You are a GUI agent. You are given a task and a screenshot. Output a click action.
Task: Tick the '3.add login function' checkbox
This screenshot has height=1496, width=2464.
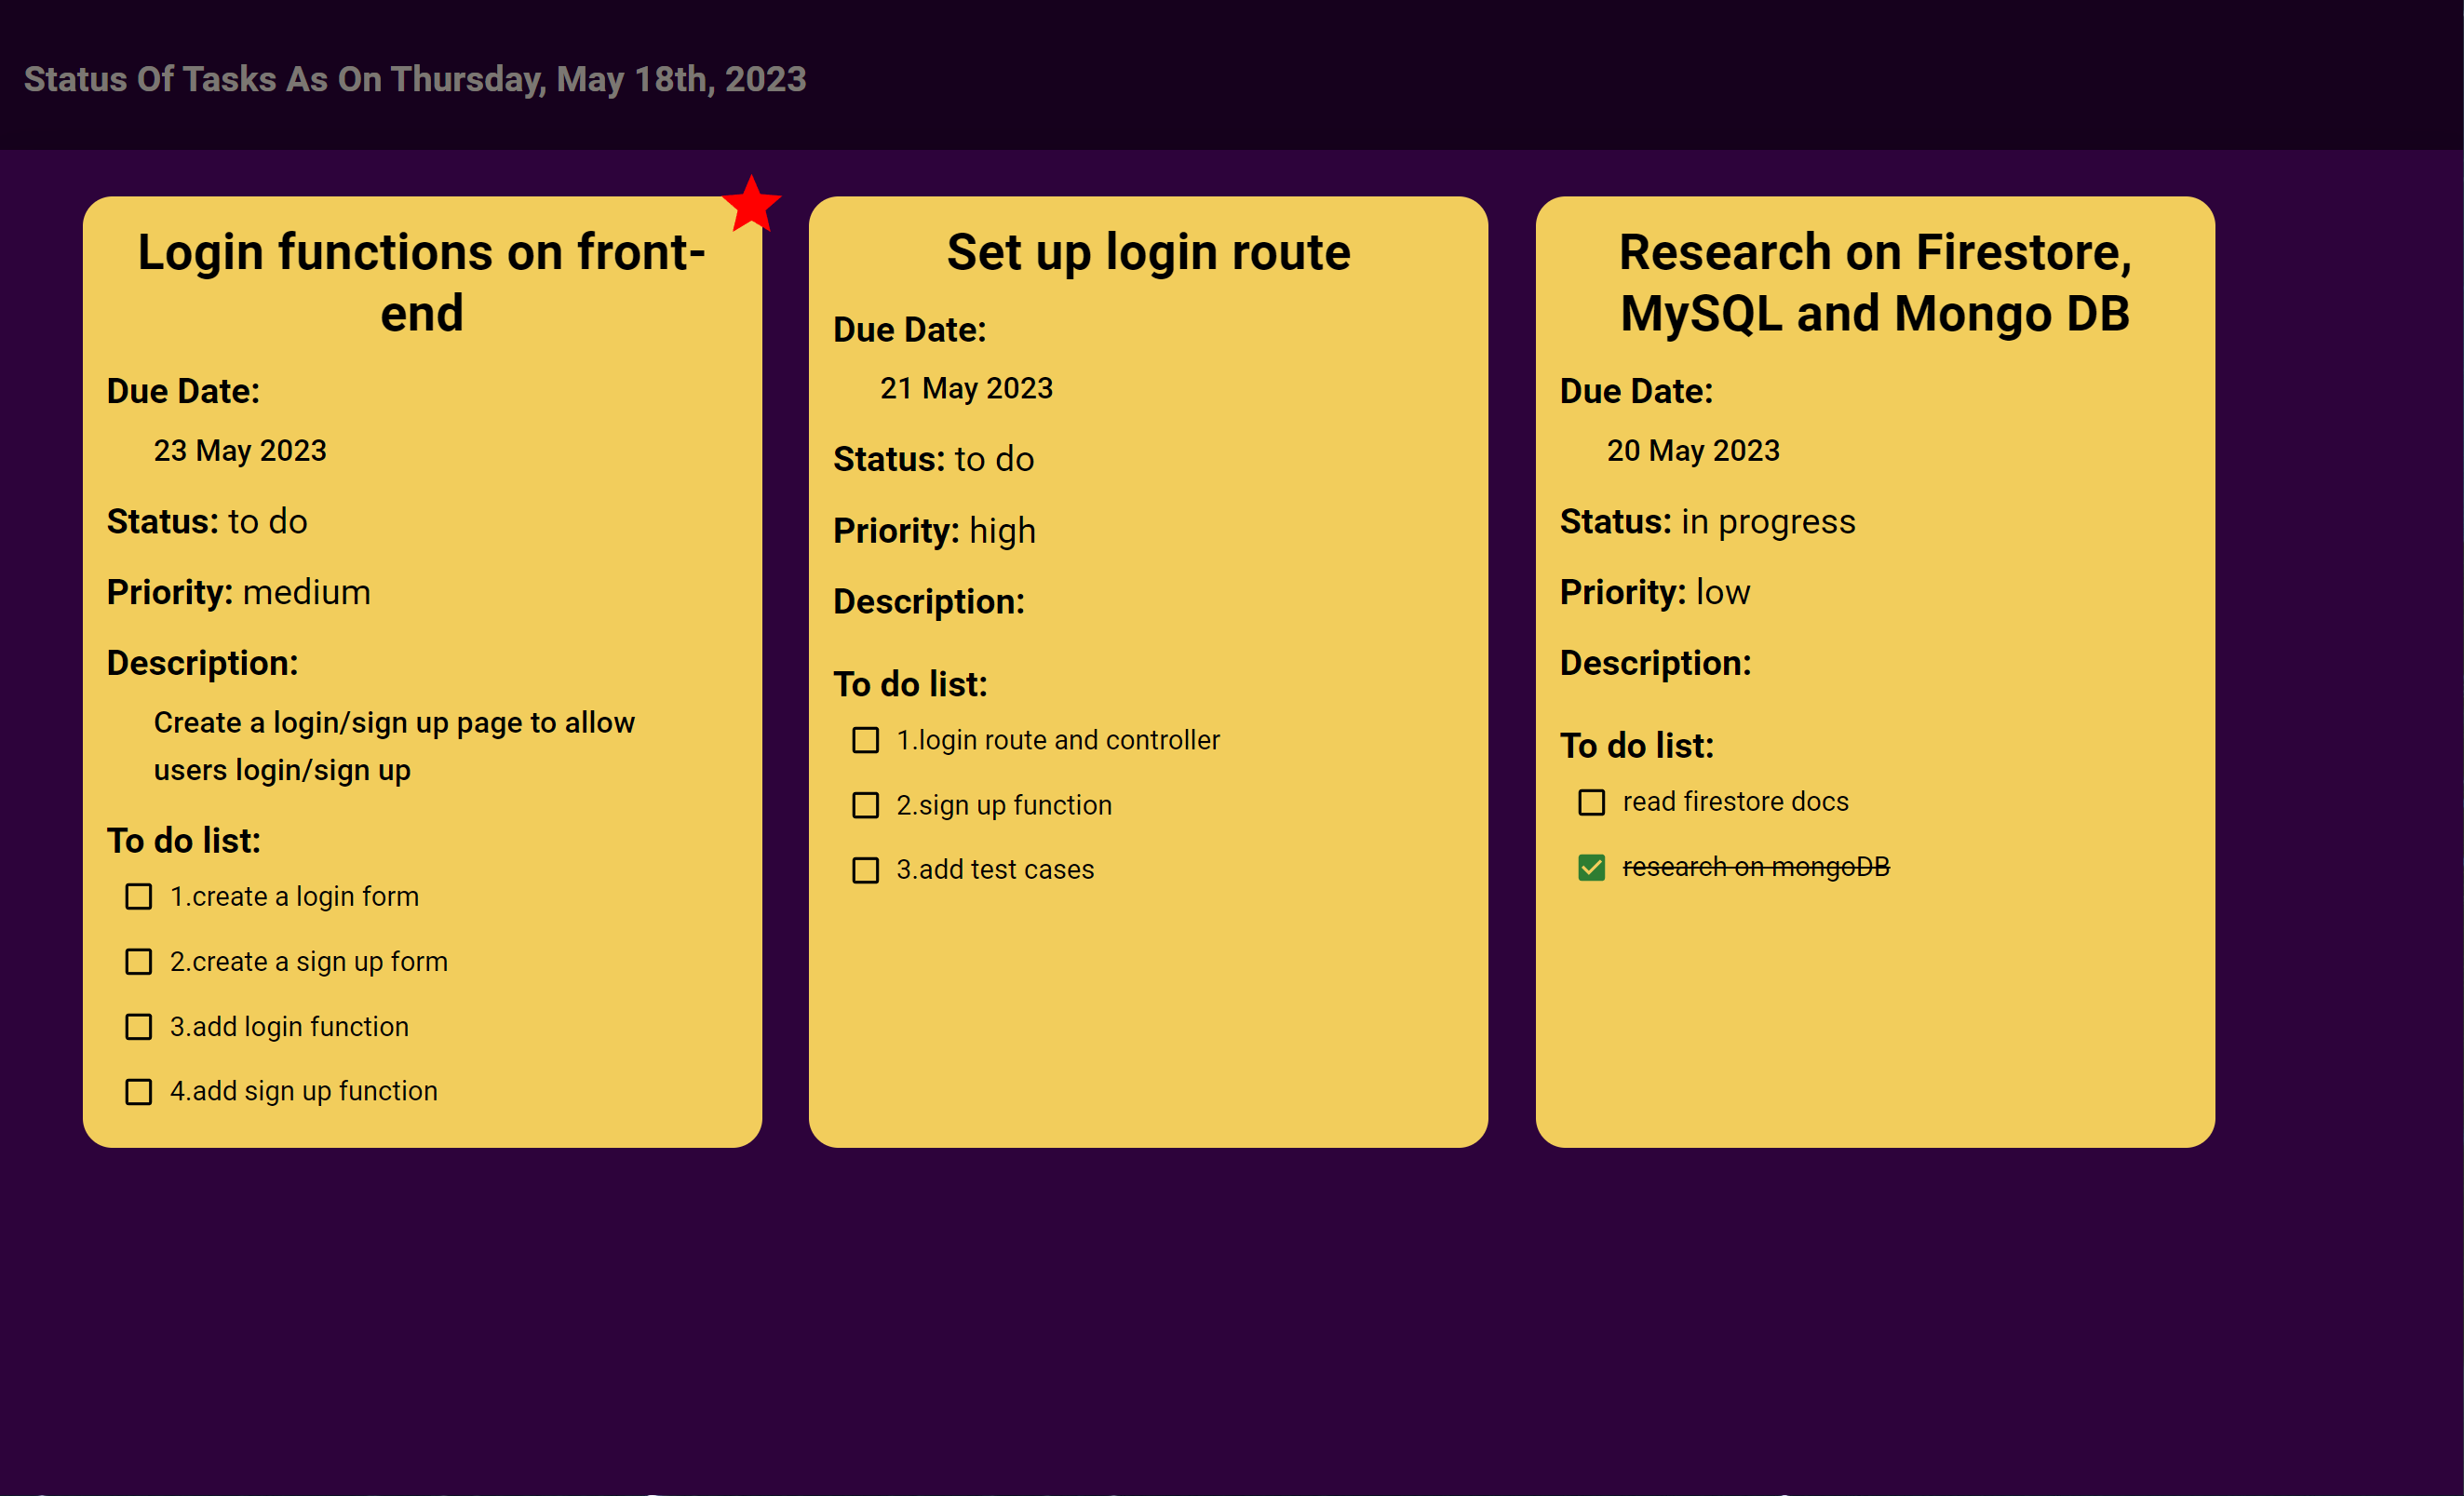pos(139,1027)
